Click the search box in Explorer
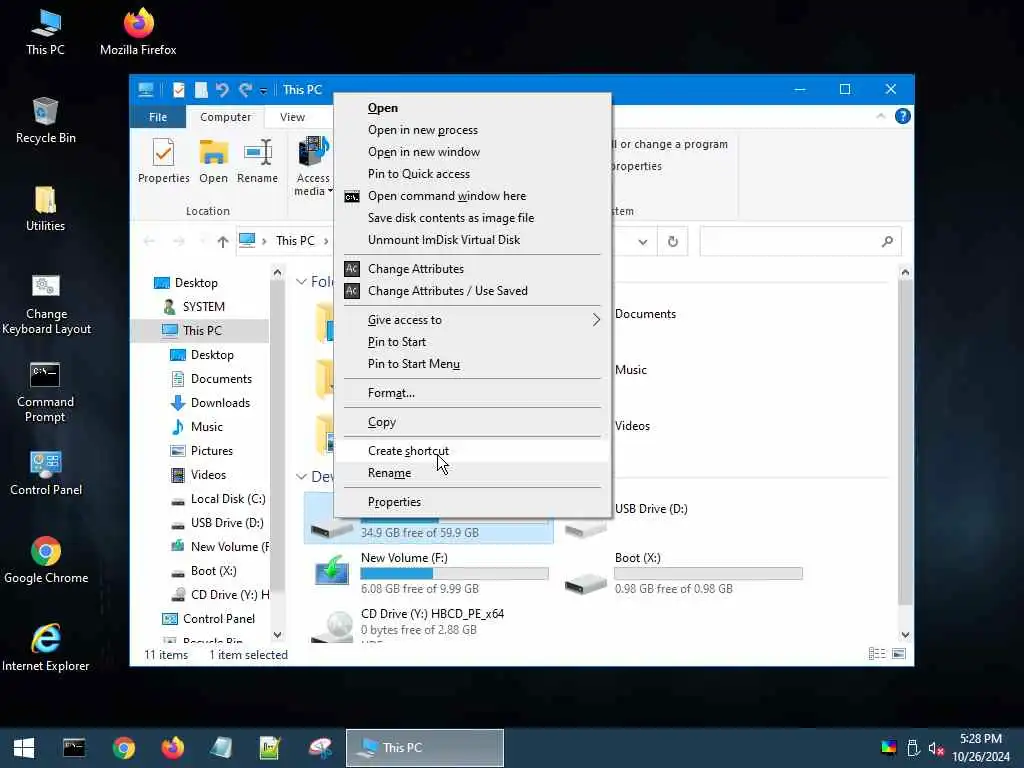The height and width of the screenshot is (768, 1024). [801, 242]
